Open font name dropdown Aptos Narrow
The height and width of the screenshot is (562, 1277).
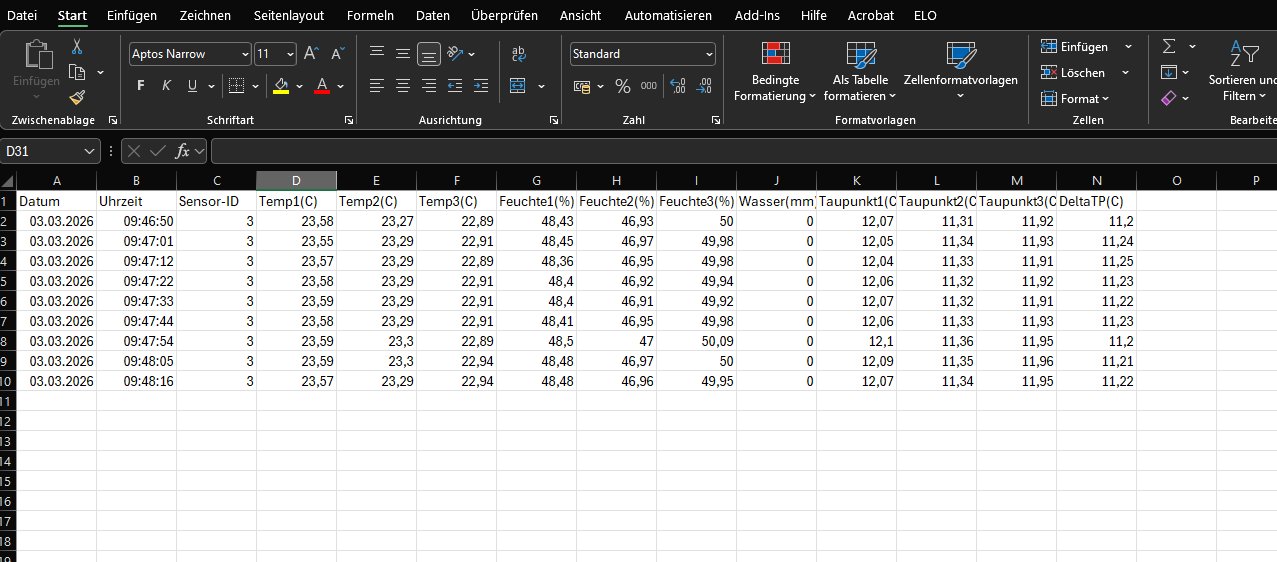click(245, 54)
